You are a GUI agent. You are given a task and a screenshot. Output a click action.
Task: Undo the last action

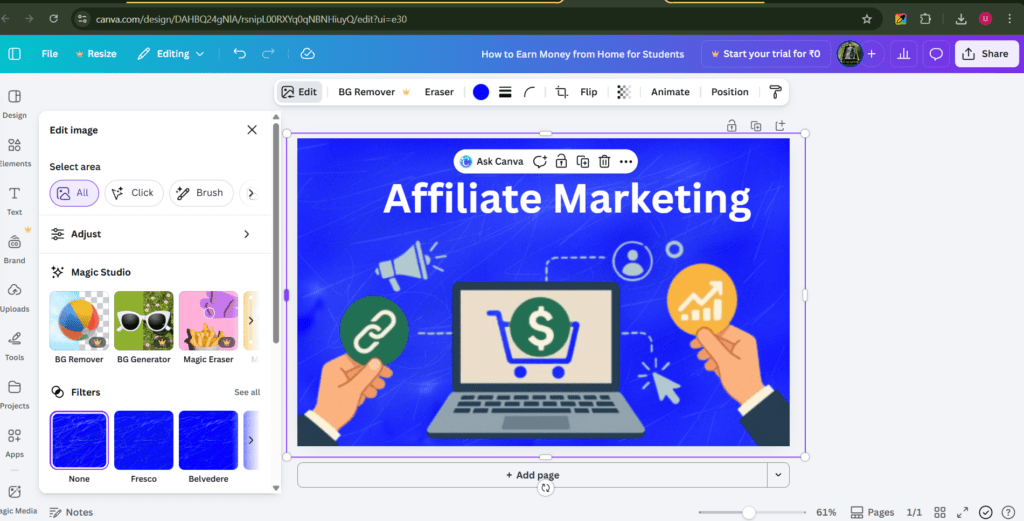tap(240, 54)
